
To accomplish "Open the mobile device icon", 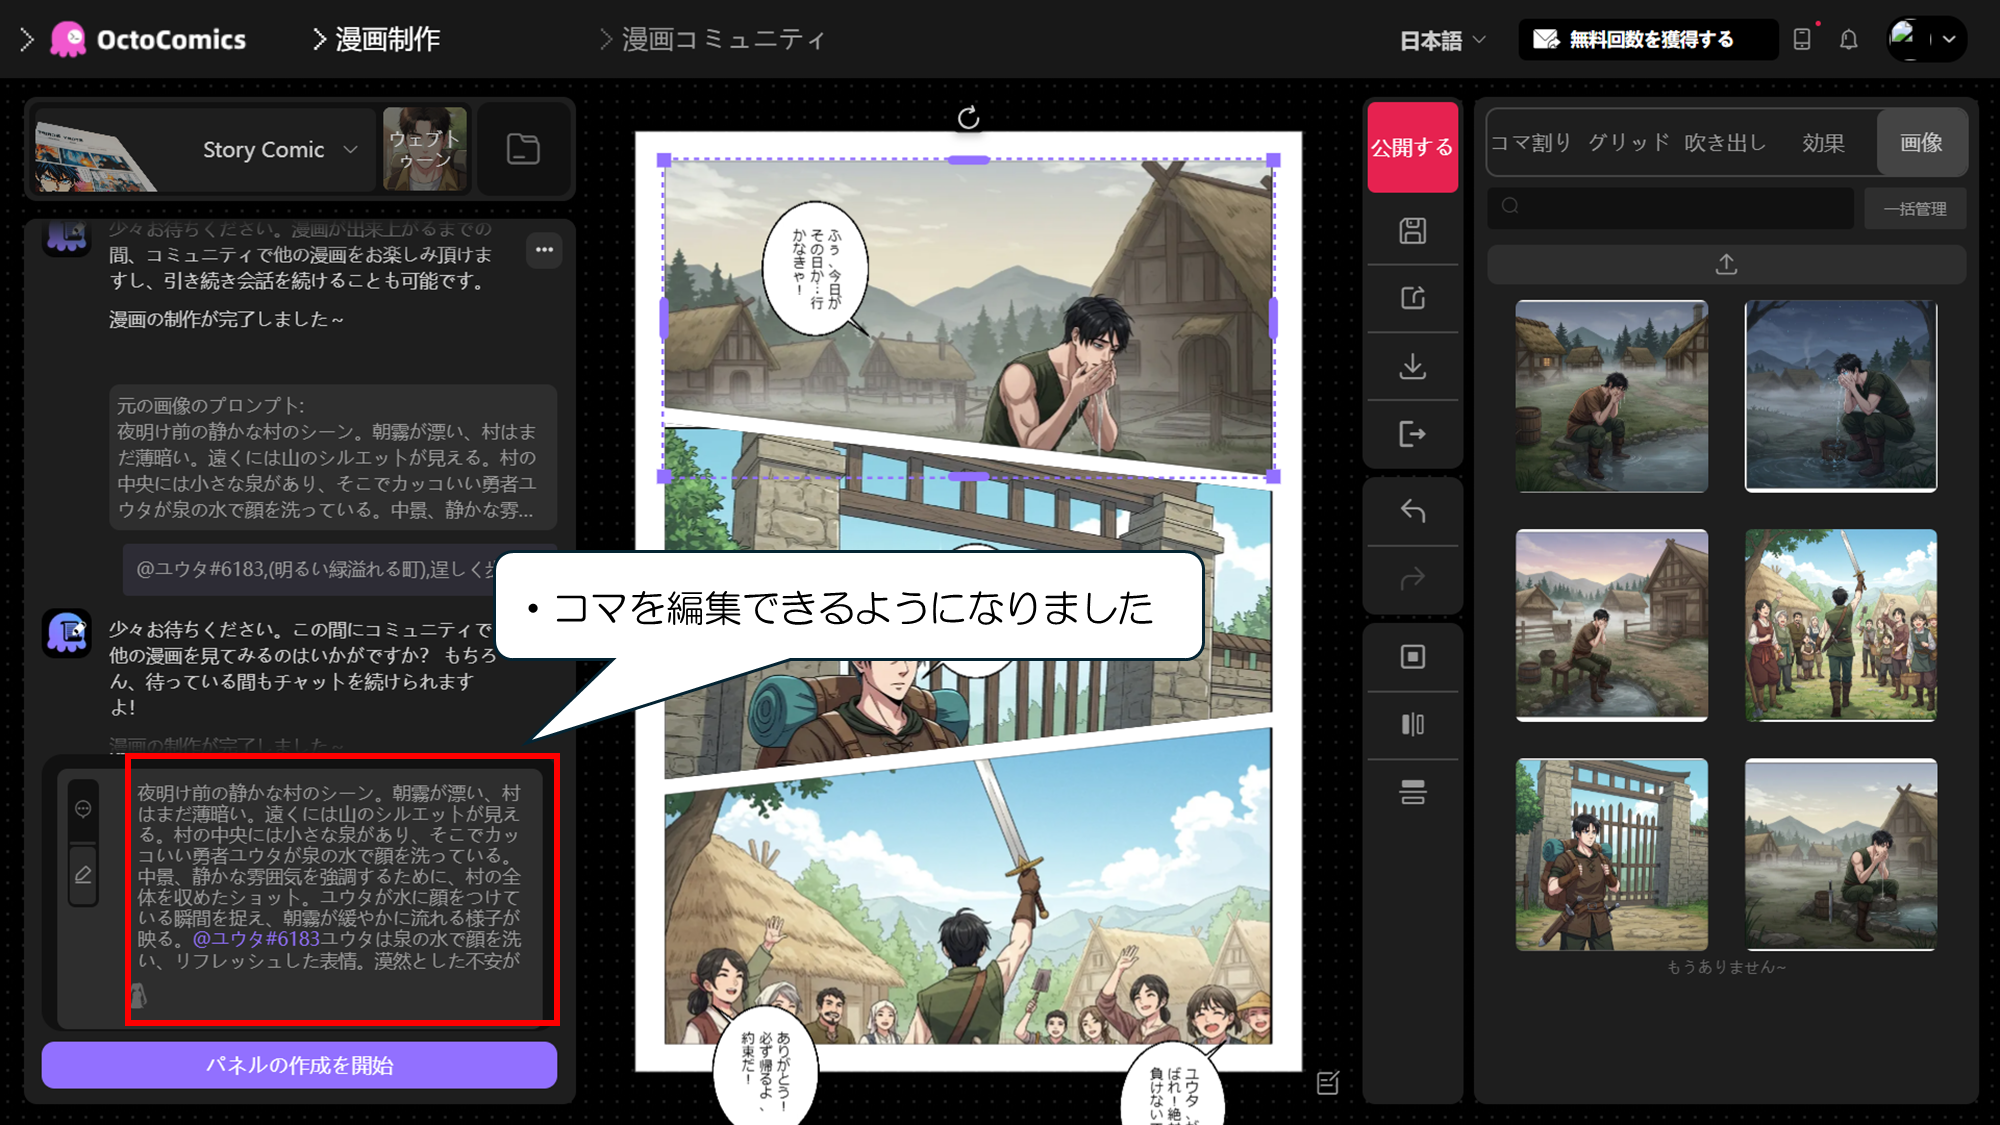I will coord(1802,39).
